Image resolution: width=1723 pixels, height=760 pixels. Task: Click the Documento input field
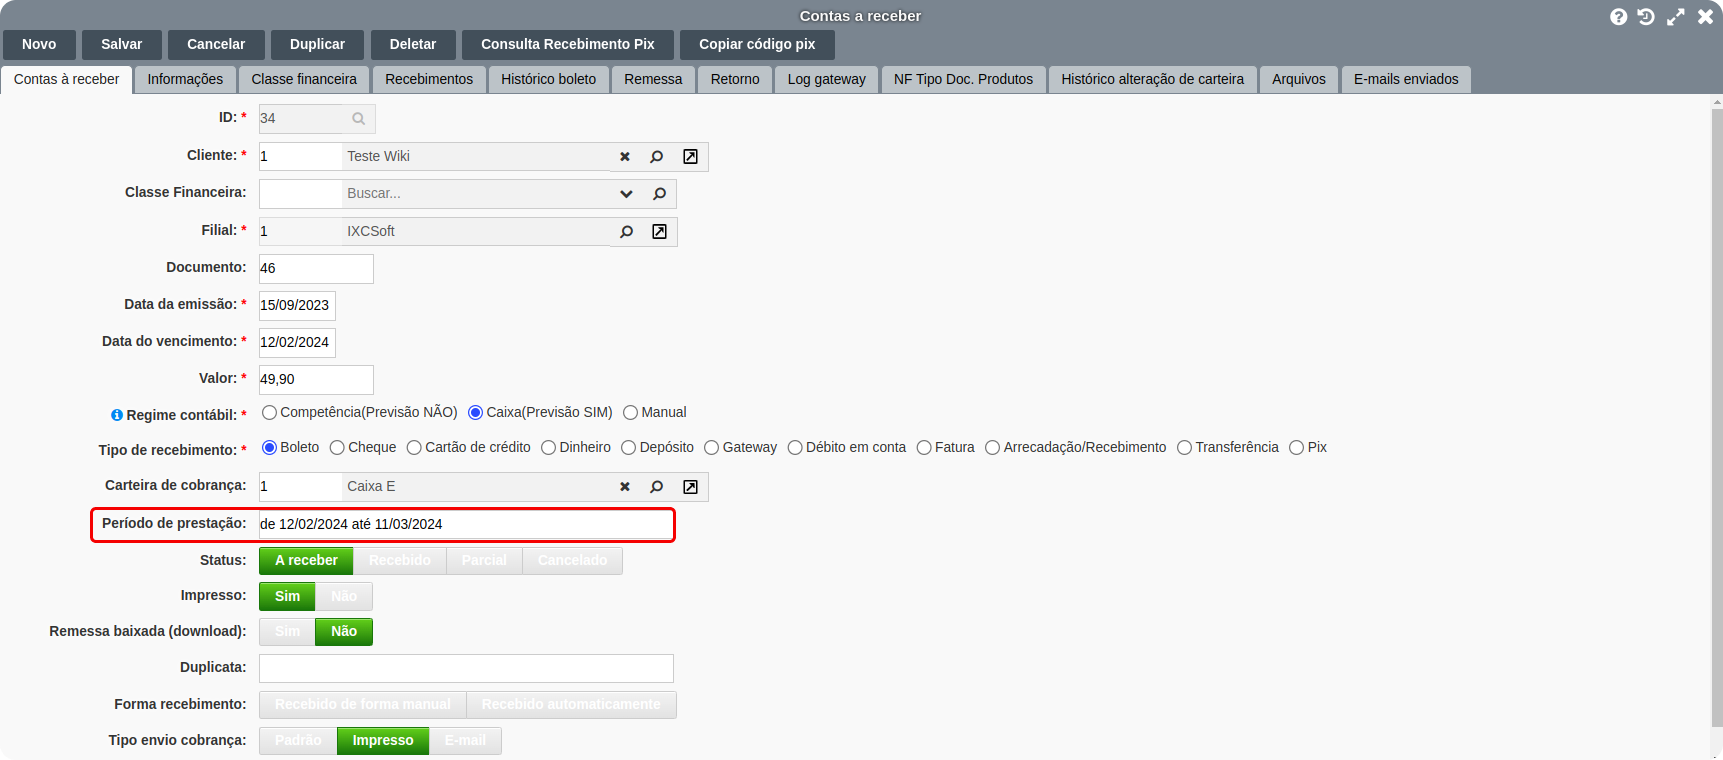[316, 269]
